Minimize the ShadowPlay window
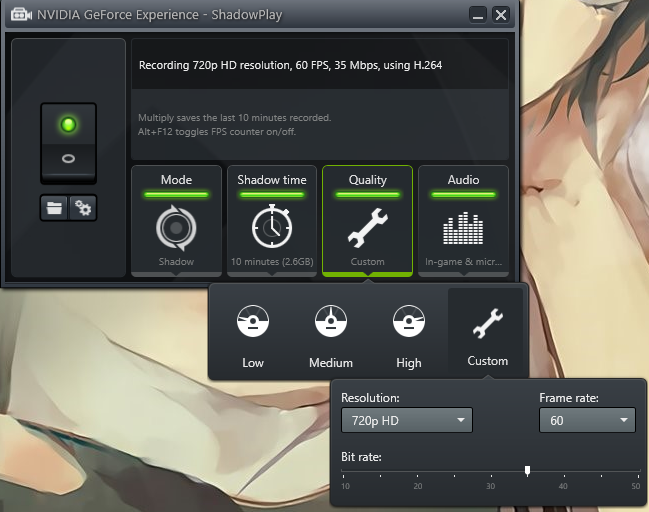This screenshot has height=512, width=649. click(x=478, y=15)
